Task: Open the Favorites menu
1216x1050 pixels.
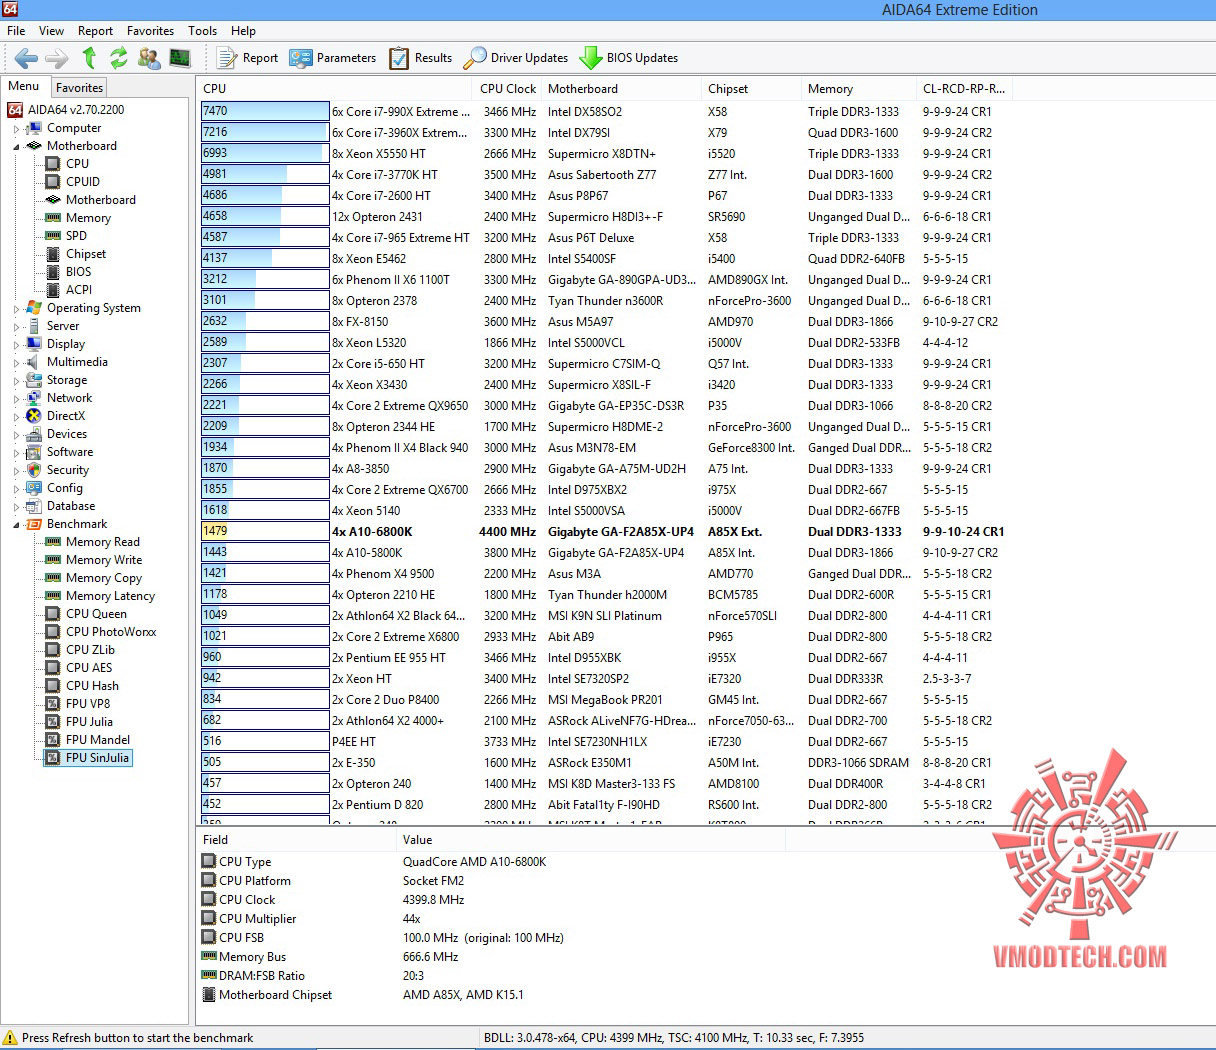Action: click(x=151, y=31)
